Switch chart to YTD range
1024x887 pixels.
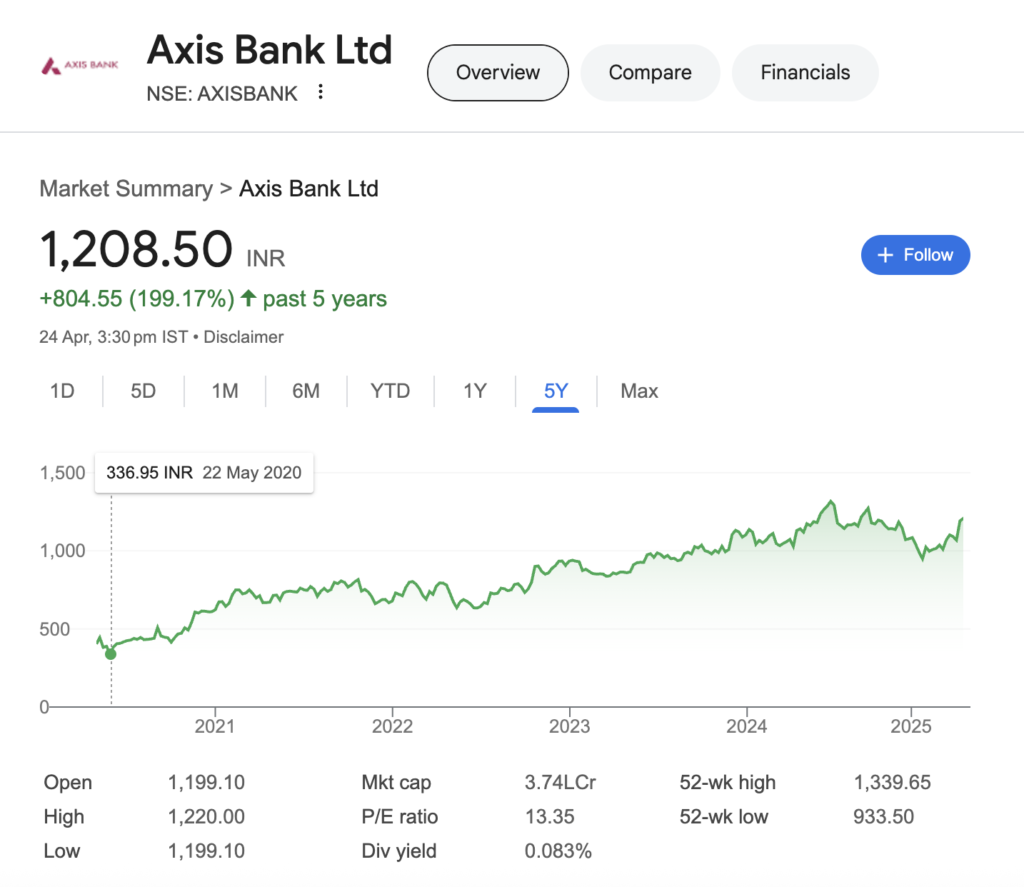(x=390, y=391)
